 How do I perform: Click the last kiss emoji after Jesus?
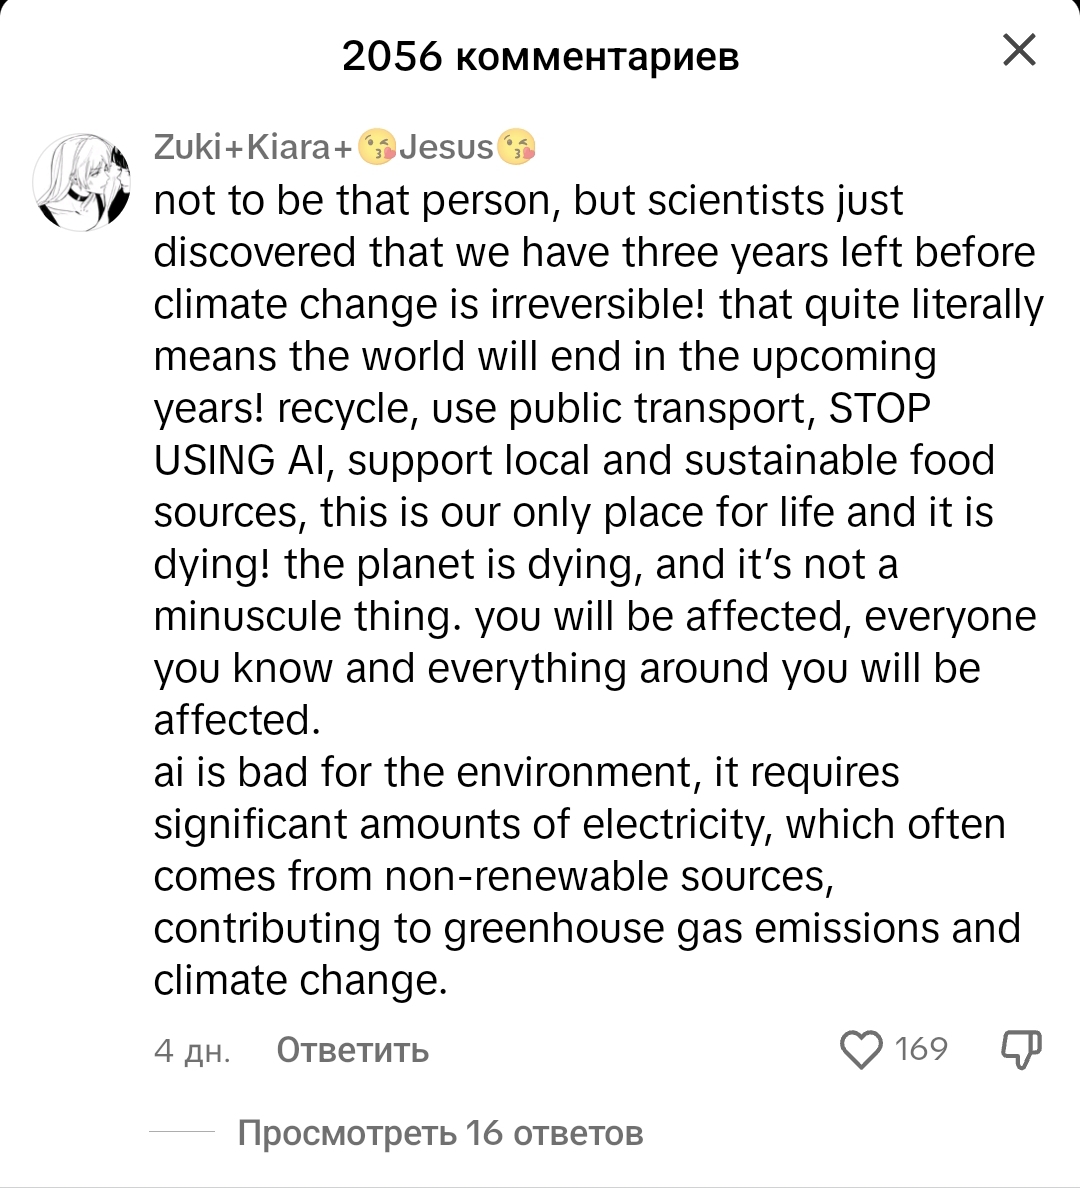click(x=516, y=148)
